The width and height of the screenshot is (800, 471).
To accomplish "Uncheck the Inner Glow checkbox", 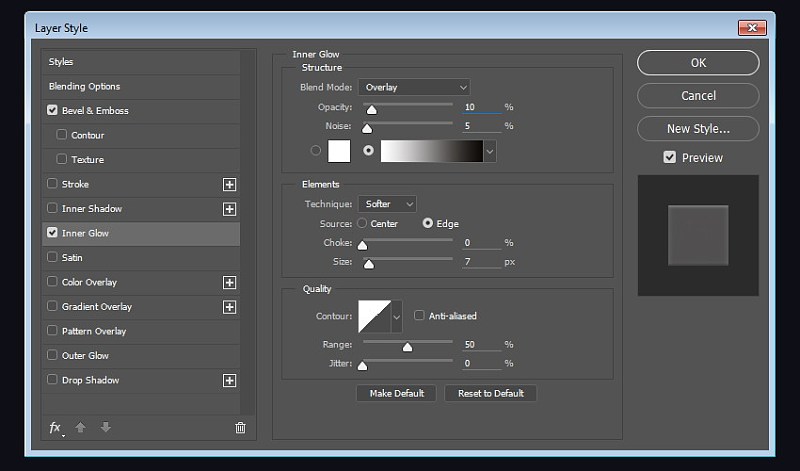I will [52, 232].
